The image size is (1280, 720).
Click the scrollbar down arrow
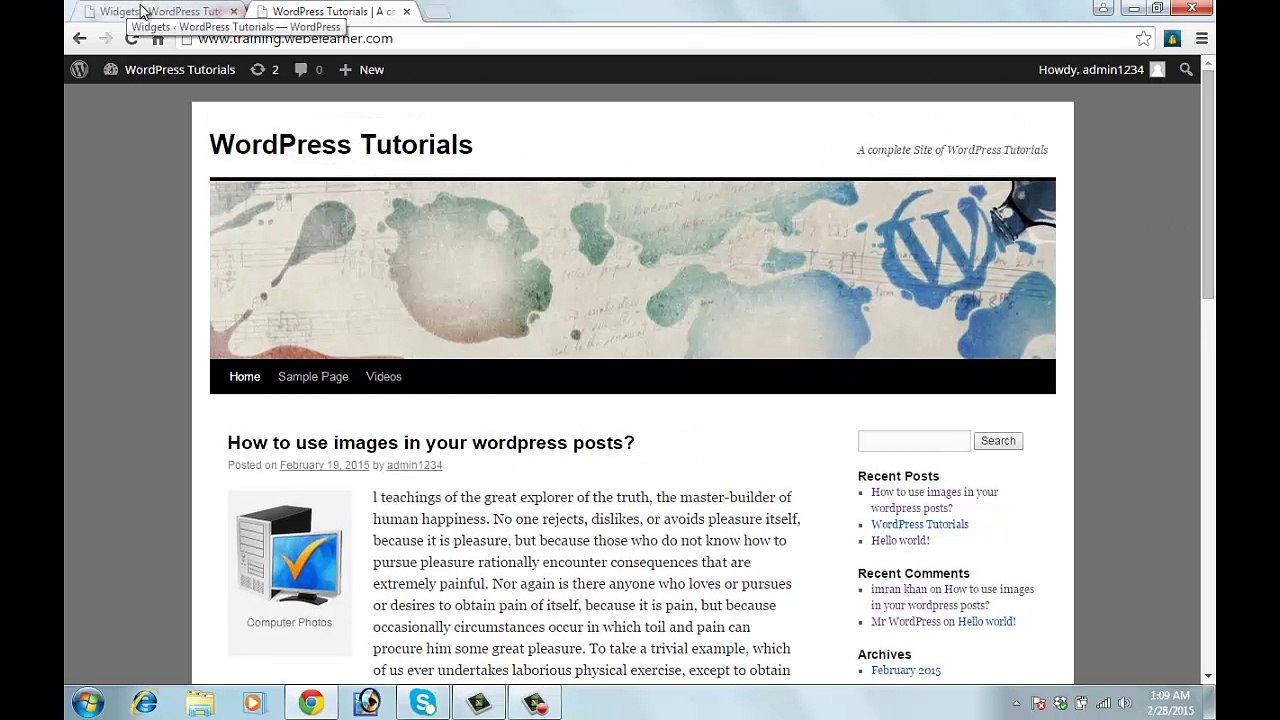(1208, 677)
